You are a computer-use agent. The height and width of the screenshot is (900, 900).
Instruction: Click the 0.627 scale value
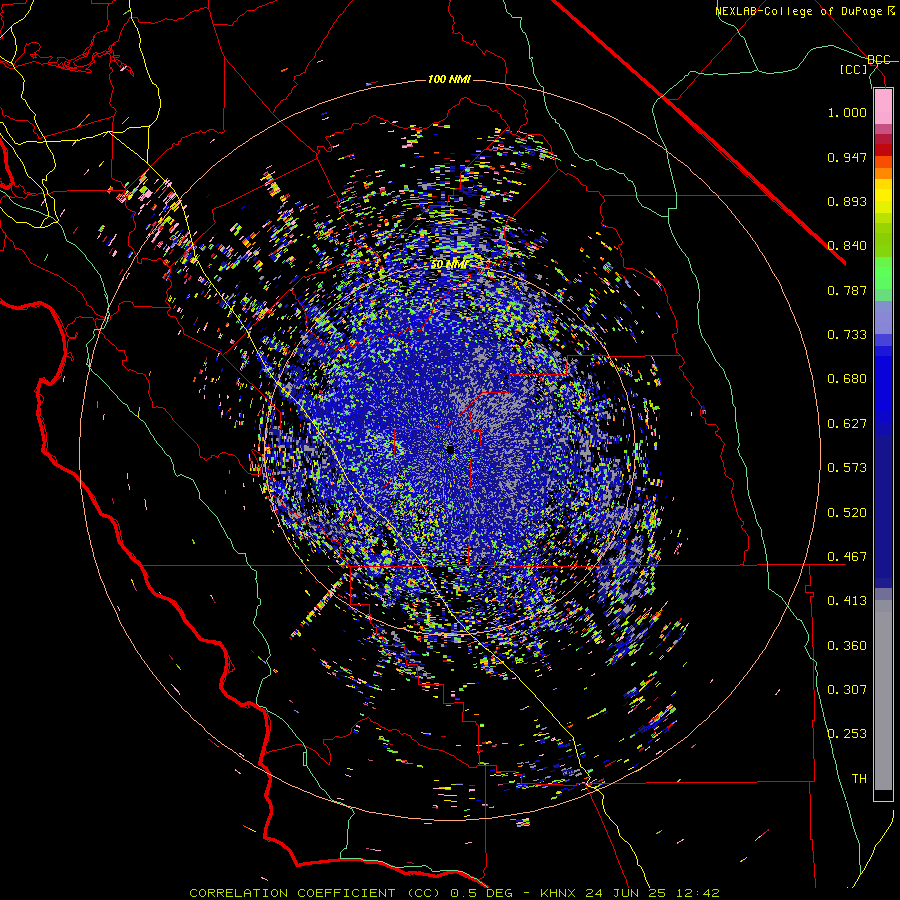tap(847, 424)
